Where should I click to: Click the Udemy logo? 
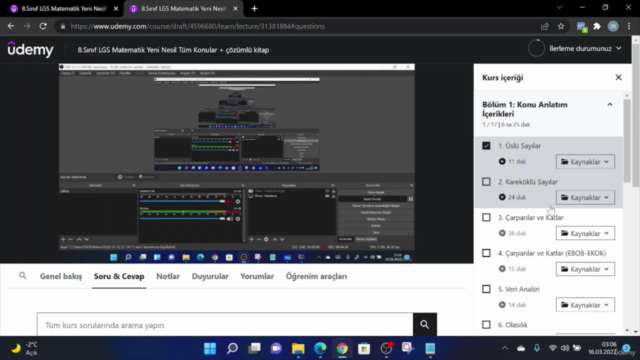[x=31, y=49]
